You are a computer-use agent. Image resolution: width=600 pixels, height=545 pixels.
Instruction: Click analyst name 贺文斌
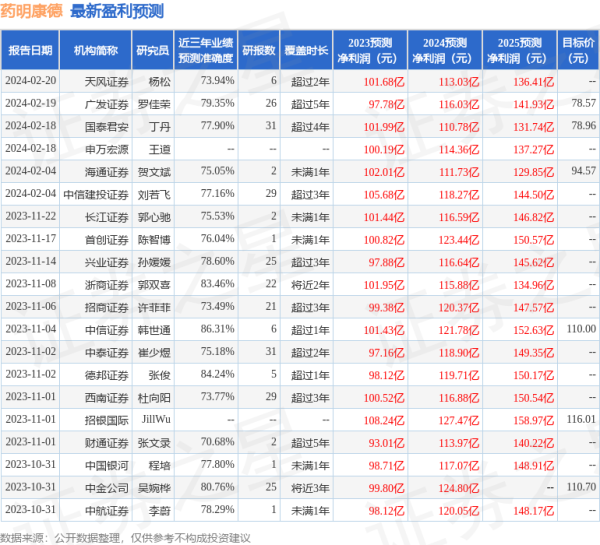click(154, 172)
